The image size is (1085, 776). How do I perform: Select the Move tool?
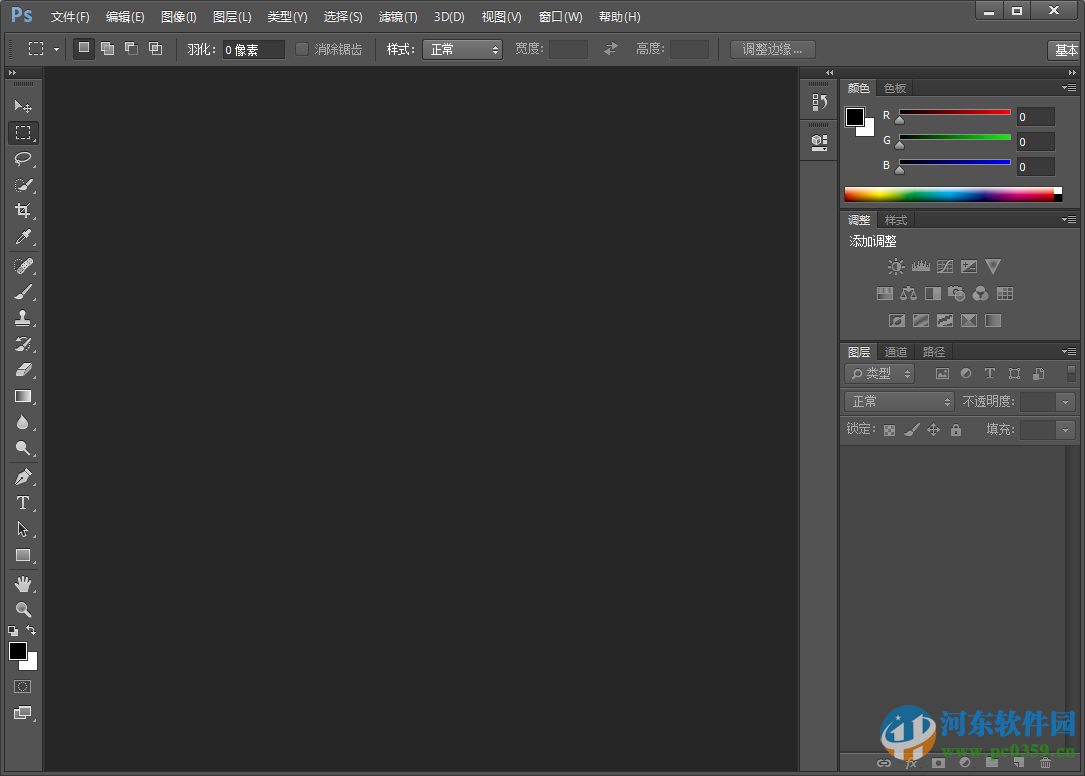tap(23, 106)
